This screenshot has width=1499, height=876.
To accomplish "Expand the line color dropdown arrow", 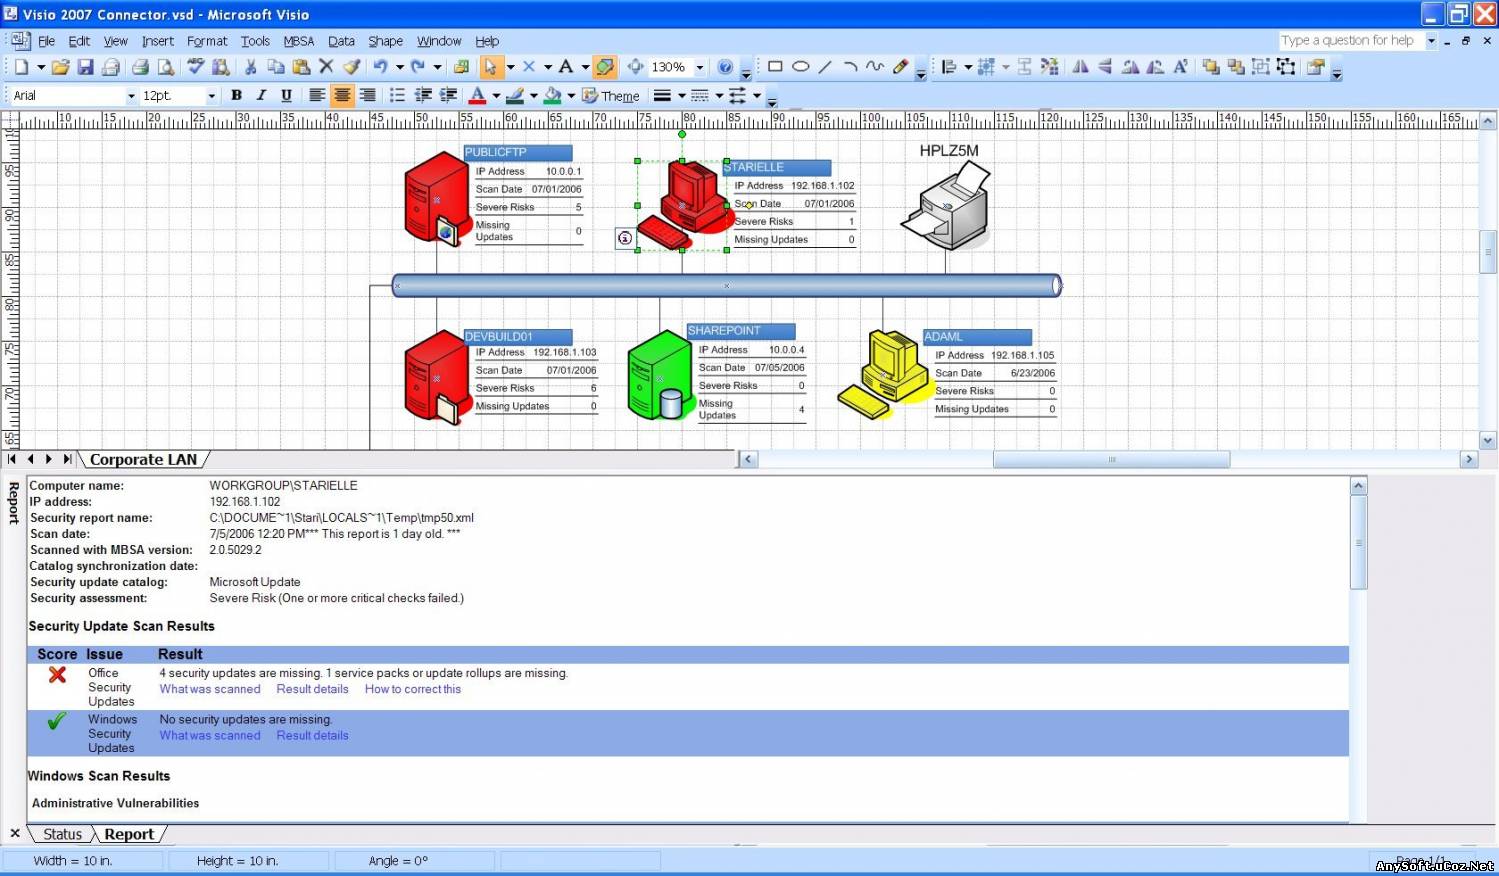I will click(534, 96).
